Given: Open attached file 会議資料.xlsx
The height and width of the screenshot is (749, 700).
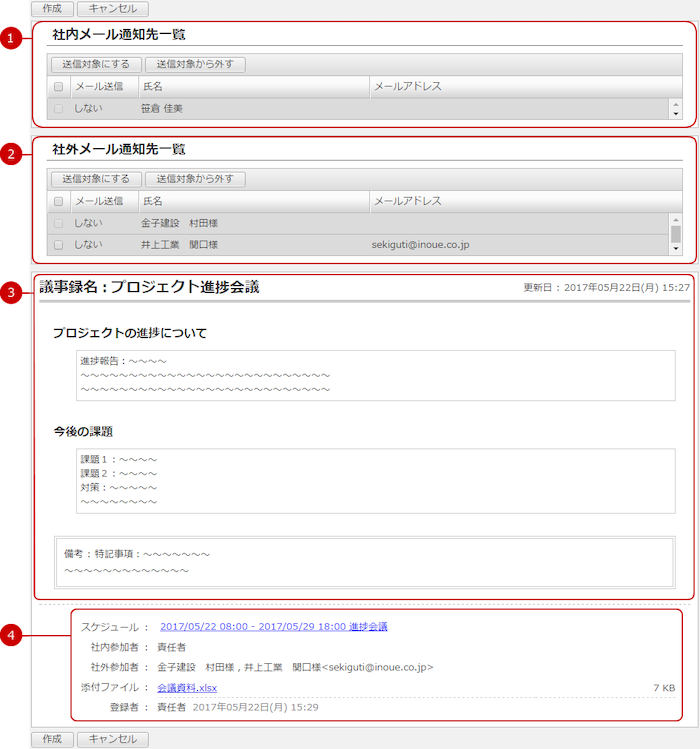Looking at the screenshot, I should tap(187, 688).
